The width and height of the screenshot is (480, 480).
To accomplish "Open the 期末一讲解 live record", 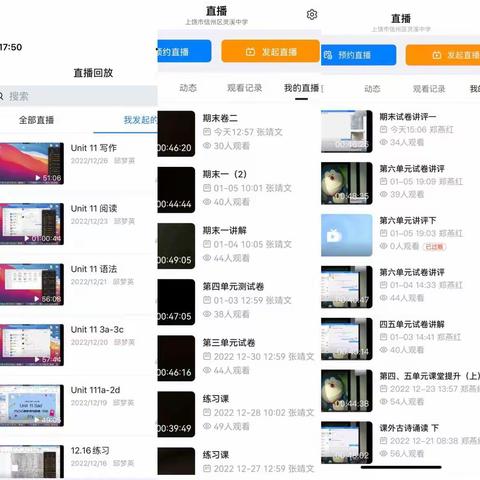I will click(225, 231).
